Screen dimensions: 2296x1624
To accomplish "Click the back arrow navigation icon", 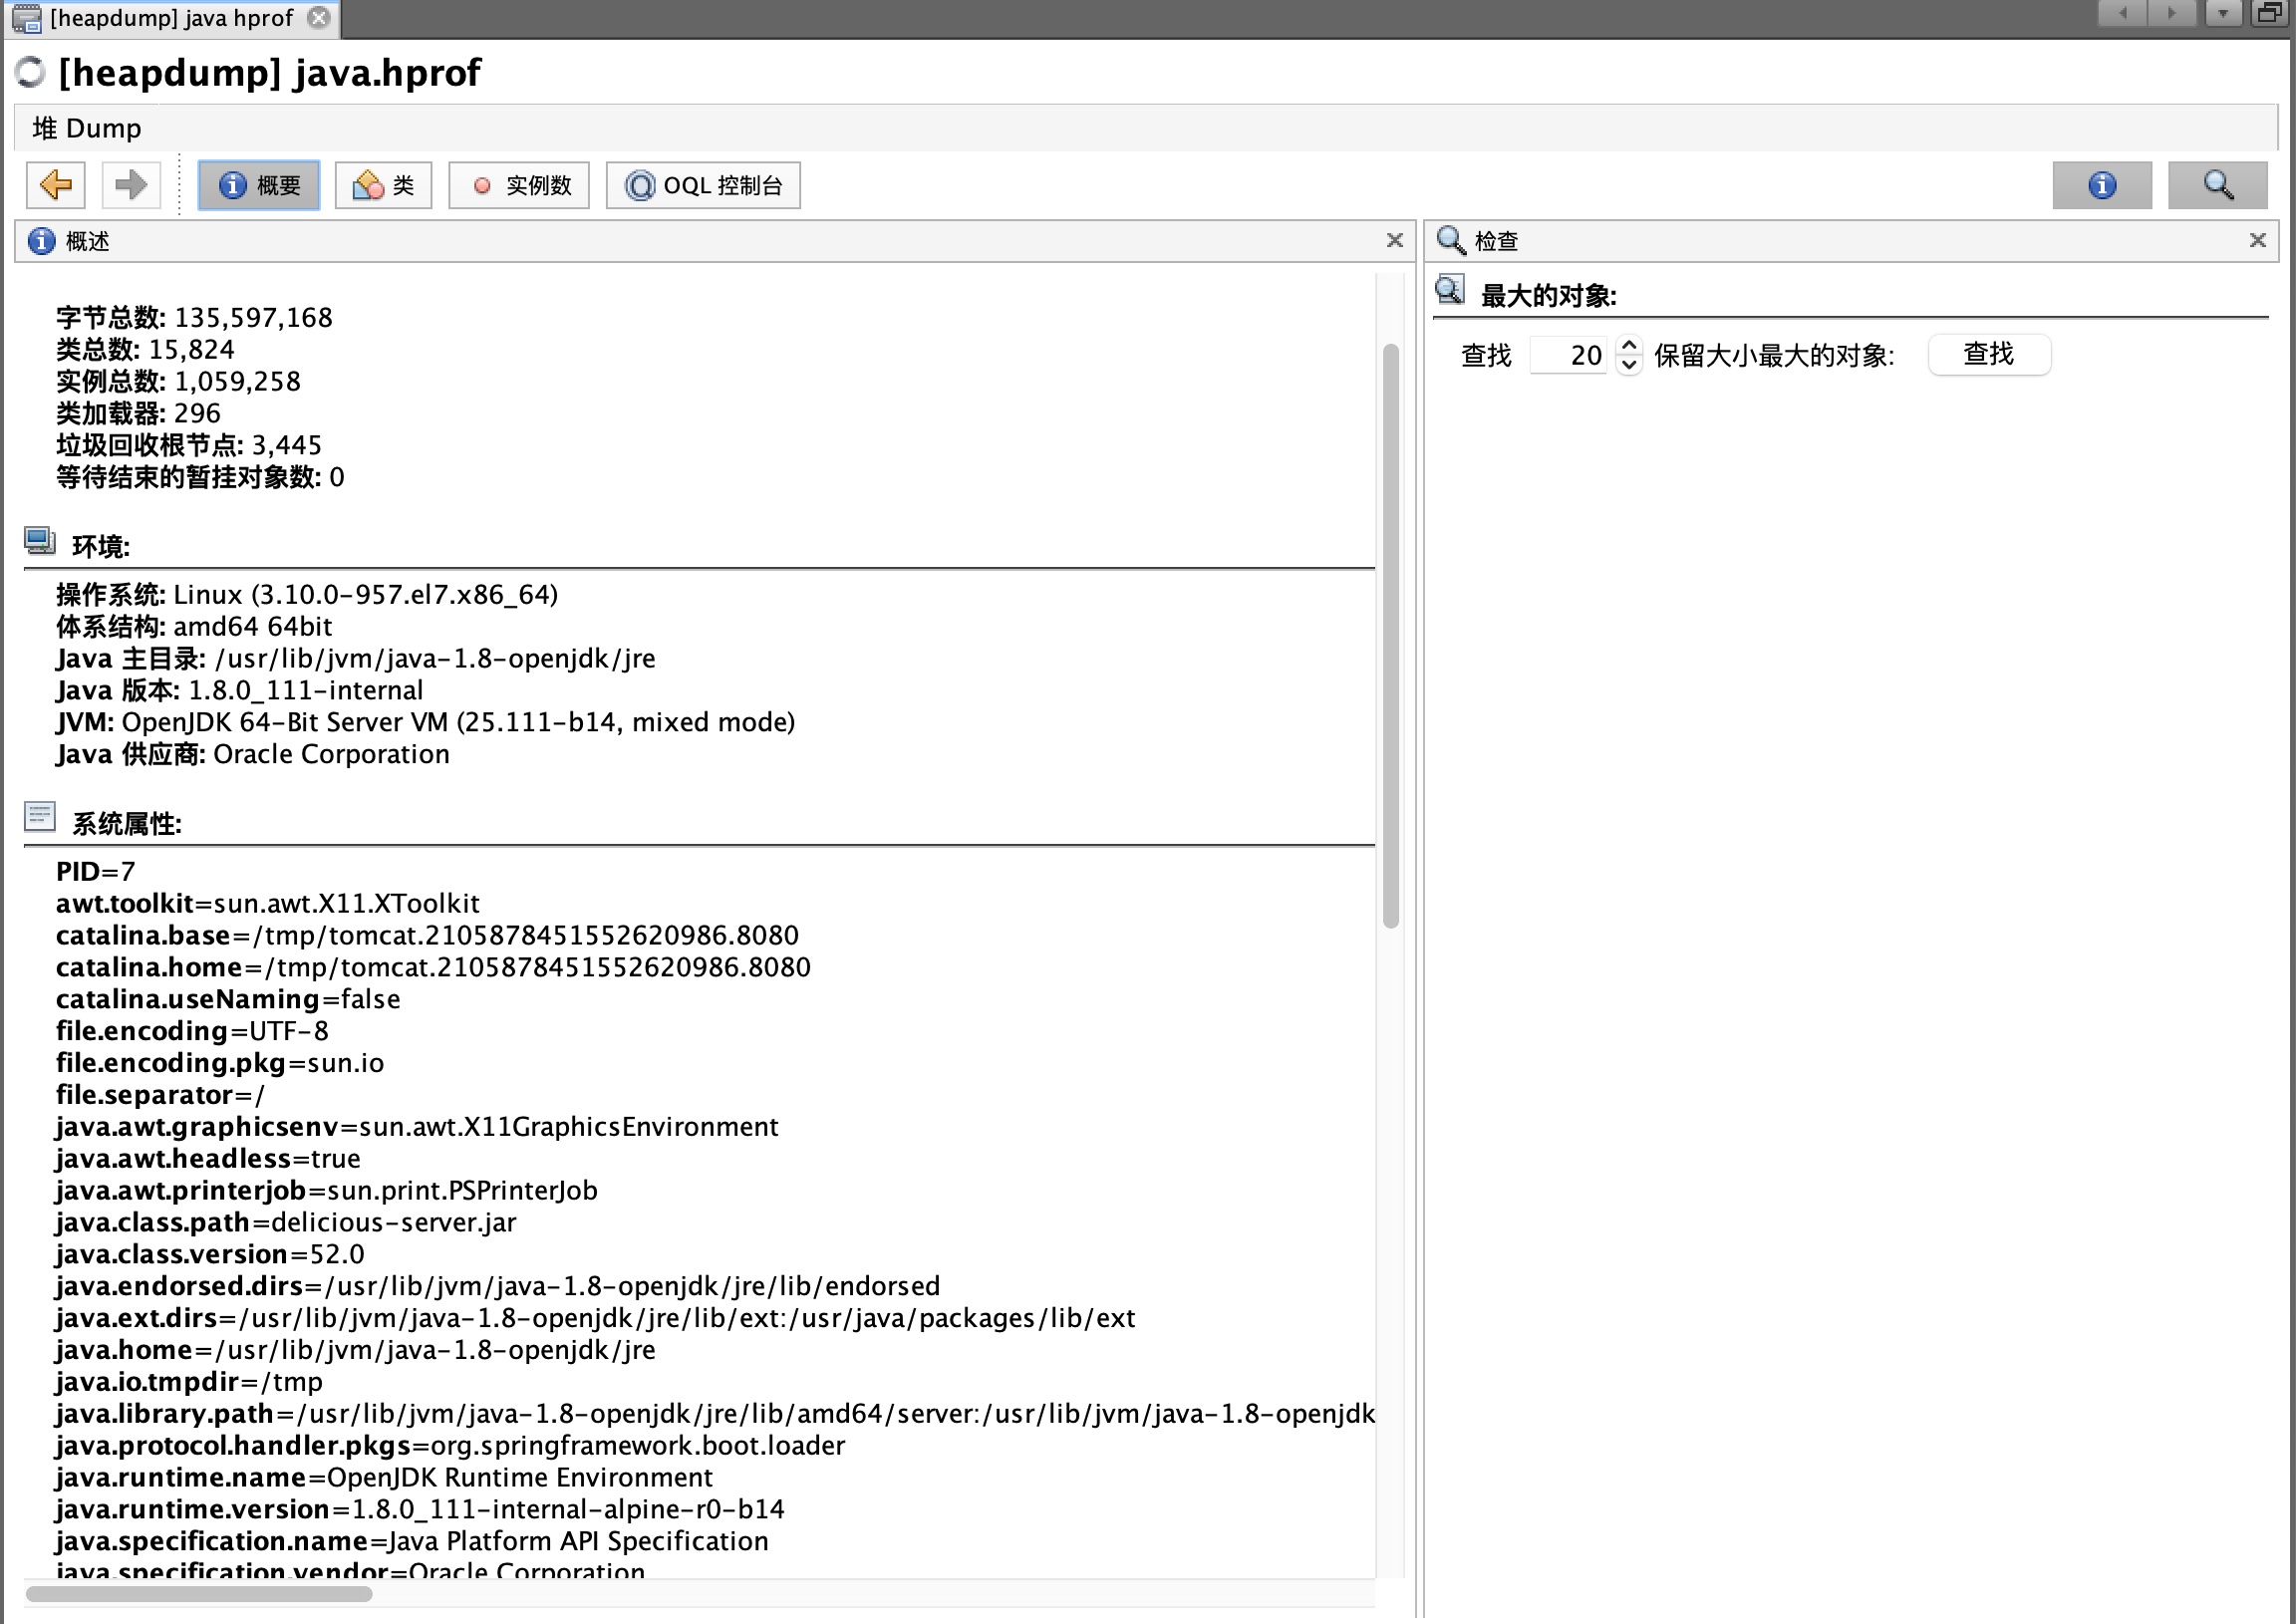I will coord(55,185).
